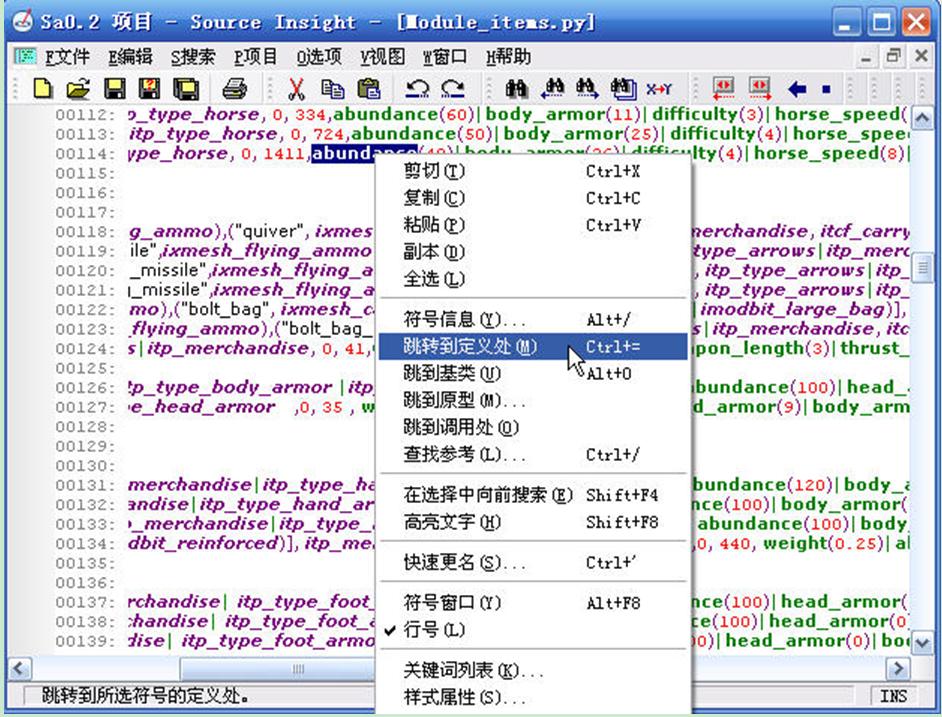The width and height of the screenshot is (942, 717).
Task: Click the Cut scissors icon
Action: (296, 88)
